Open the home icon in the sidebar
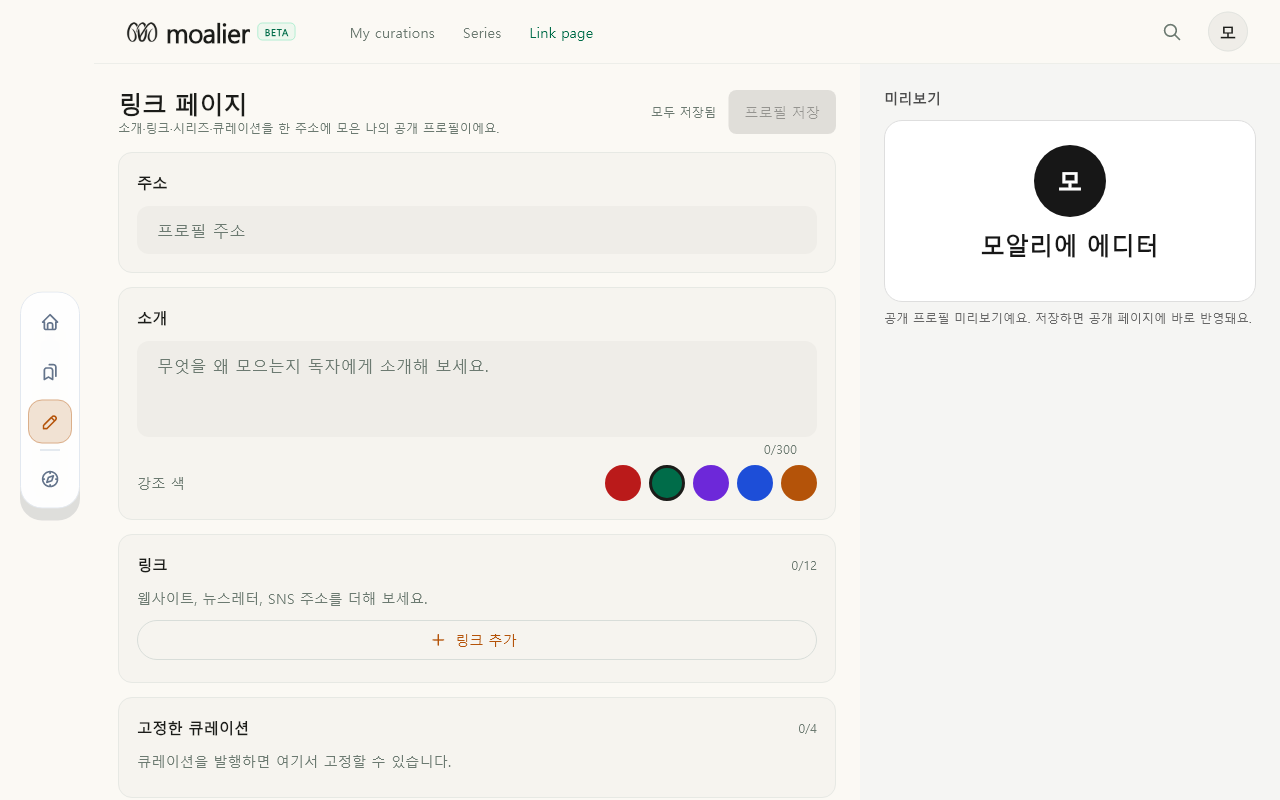This screenshot has height=800, width=1280. [50, 322]
